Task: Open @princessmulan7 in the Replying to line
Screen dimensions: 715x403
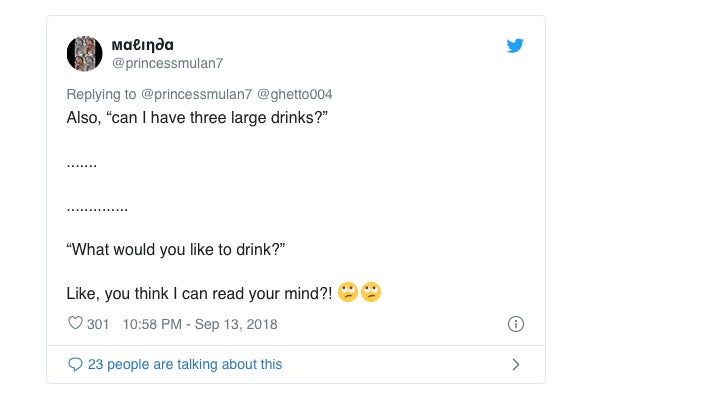Action: (197, 94)
